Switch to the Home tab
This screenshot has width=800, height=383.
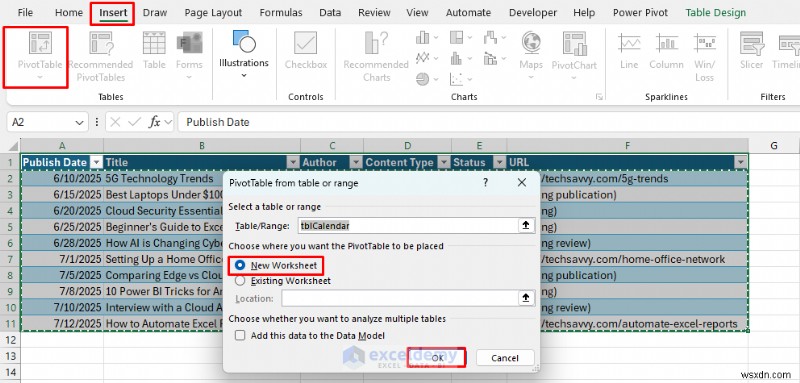[68, 13]
